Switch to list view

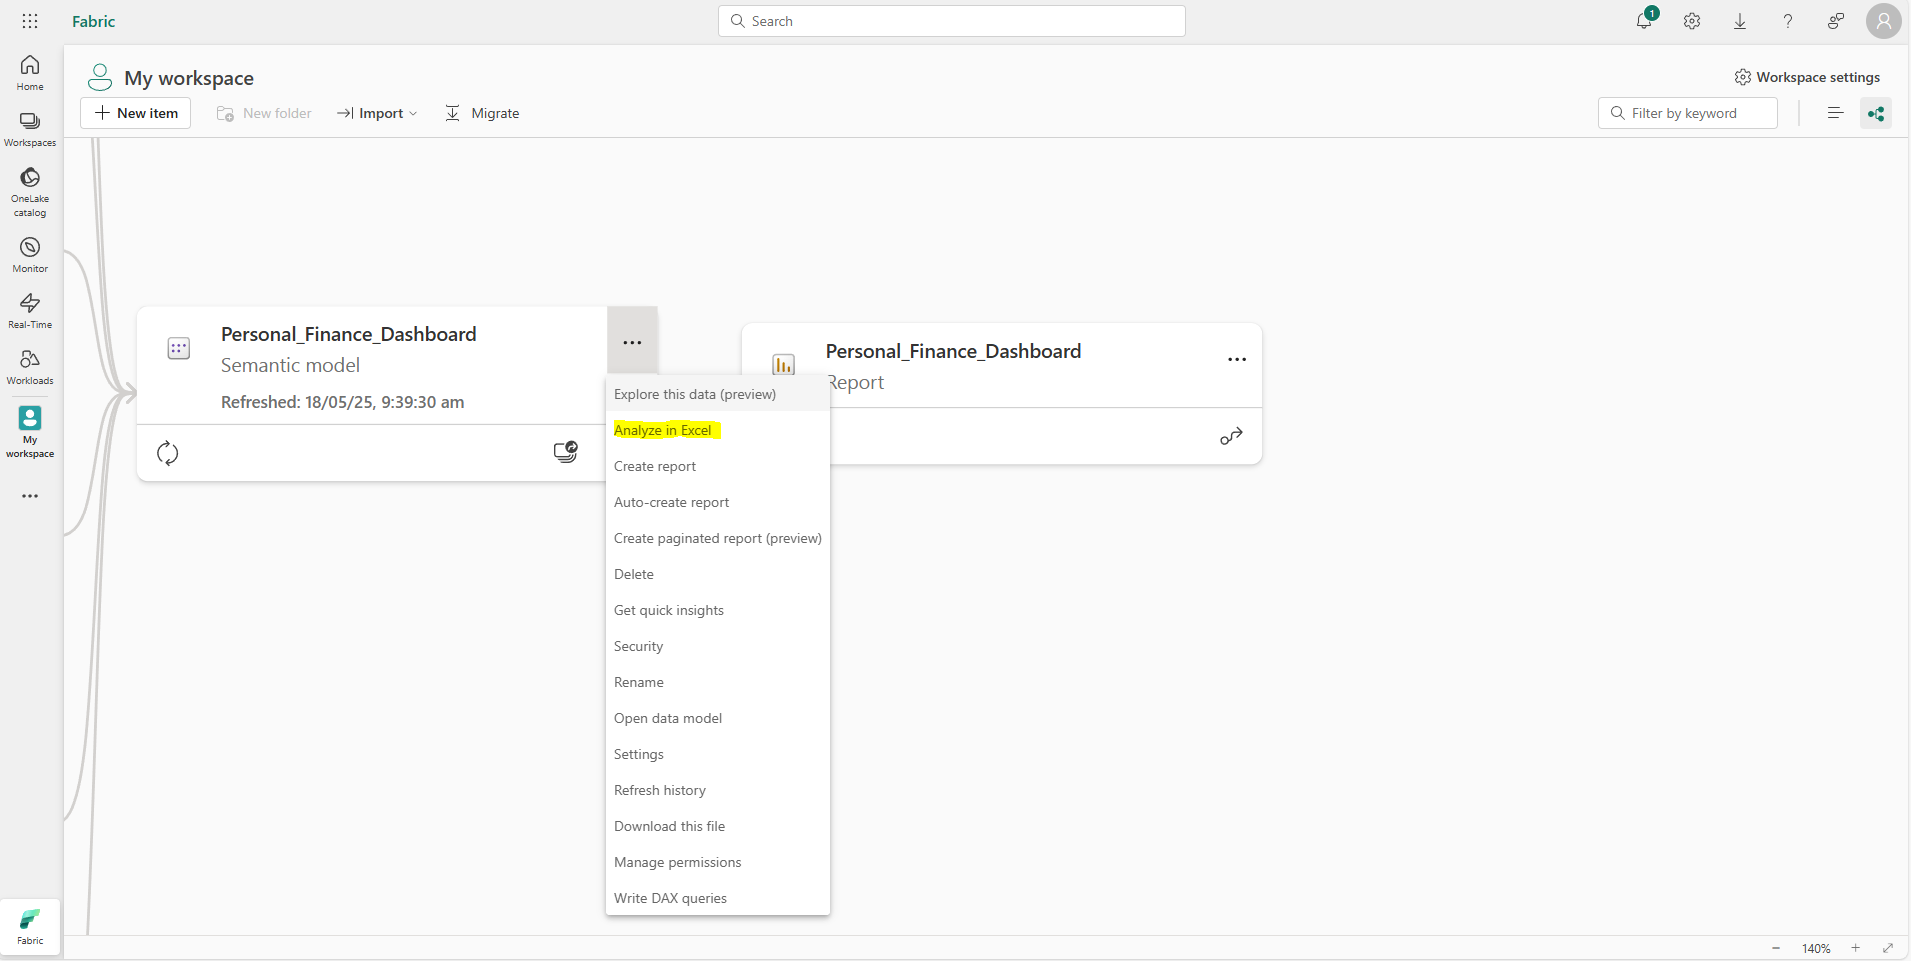click(1835, 114)
